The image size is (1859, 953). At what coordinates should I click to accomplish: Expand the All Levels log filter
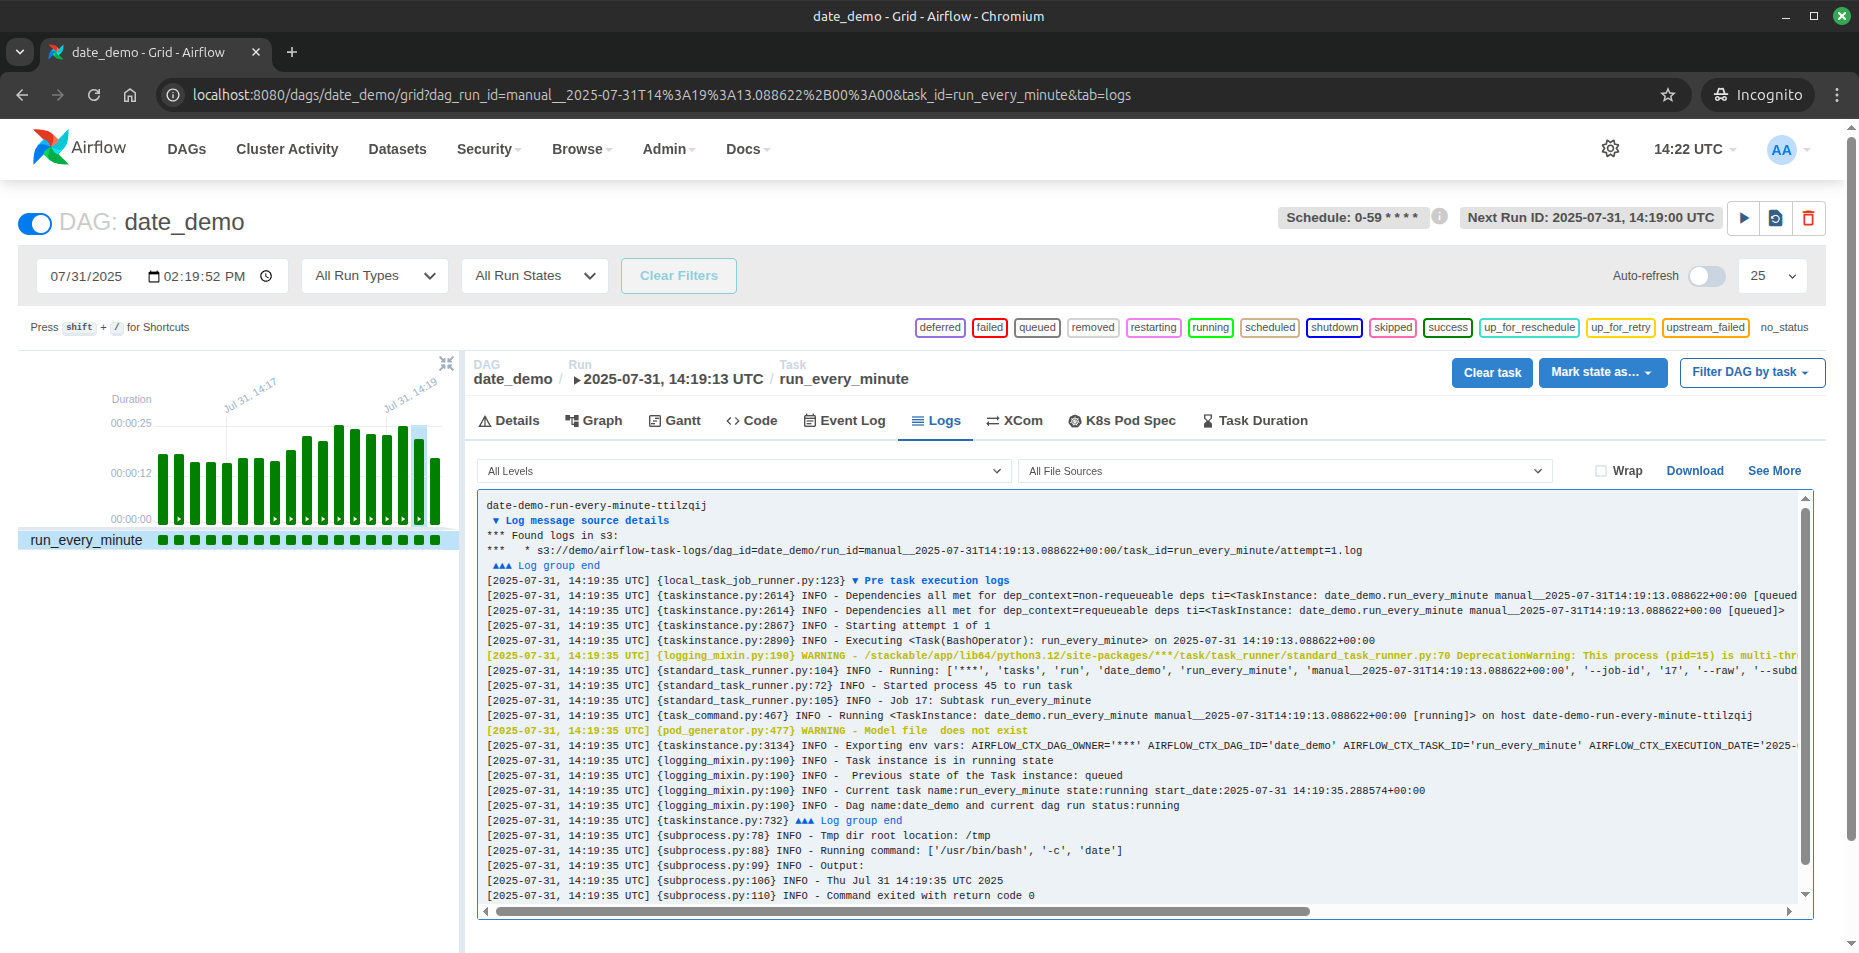(744, 471)
